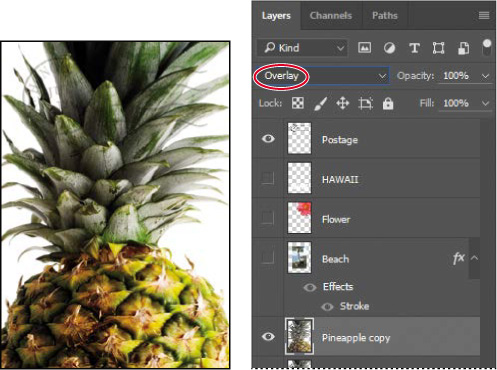The image size is (497, 370).
Task: Click the Beach layer name
Action: (x=335, y=259)
